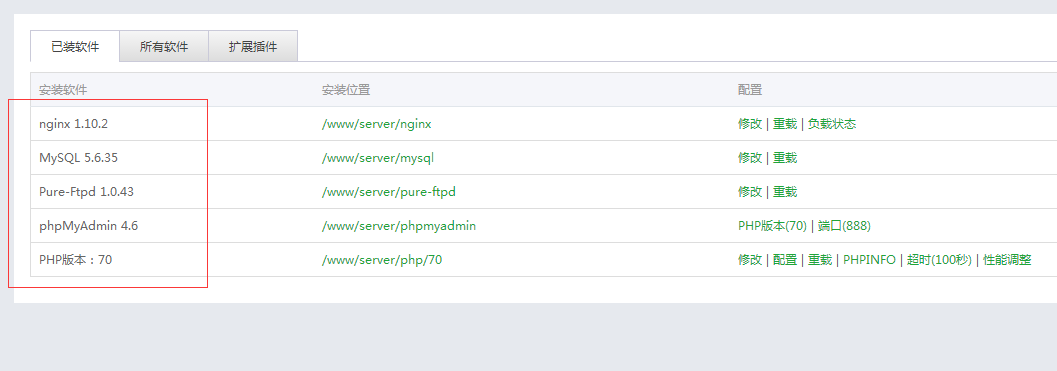Open path /www/server/php/70
The height and width of the screenshot is (371, 1057).
[382, 260]
